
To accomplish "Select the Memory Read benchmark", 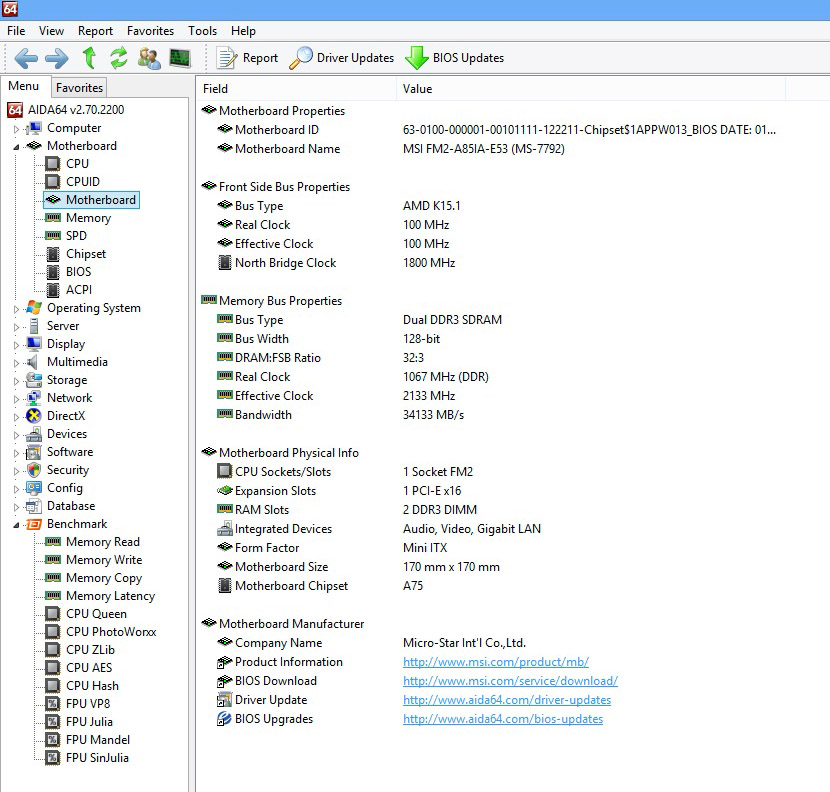I will 93,542.
